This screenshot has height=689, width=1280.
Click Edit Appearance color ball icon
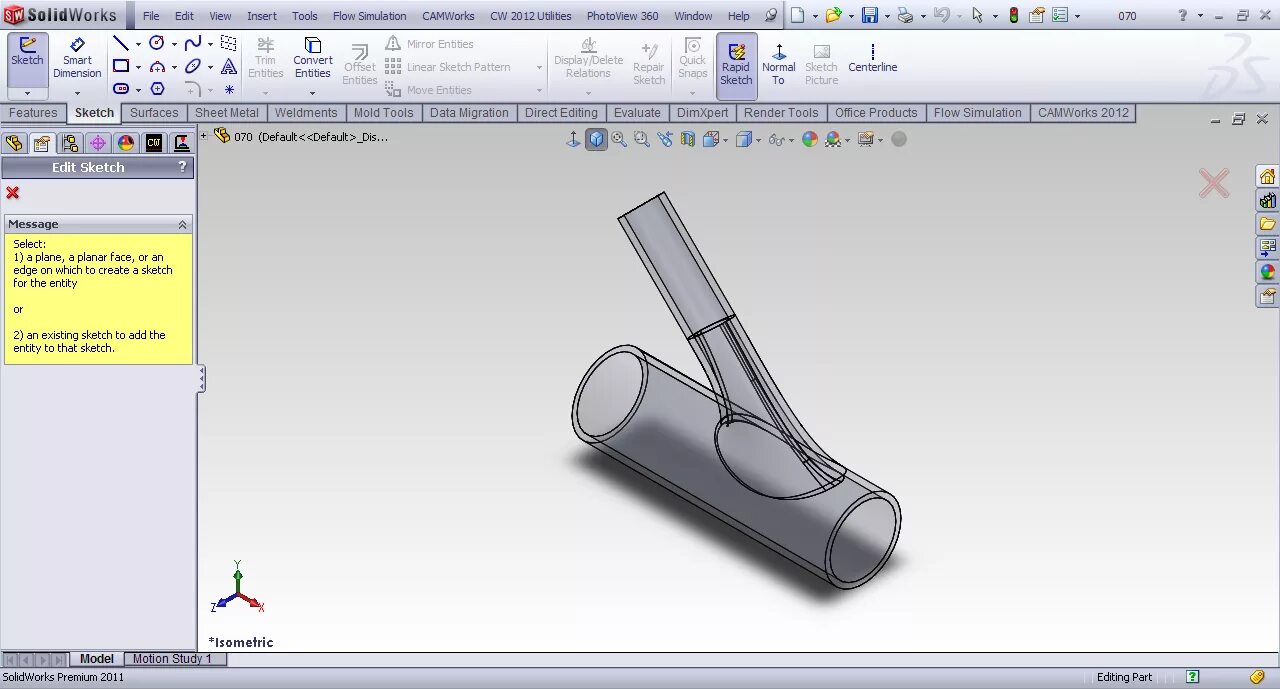[810, 139]
